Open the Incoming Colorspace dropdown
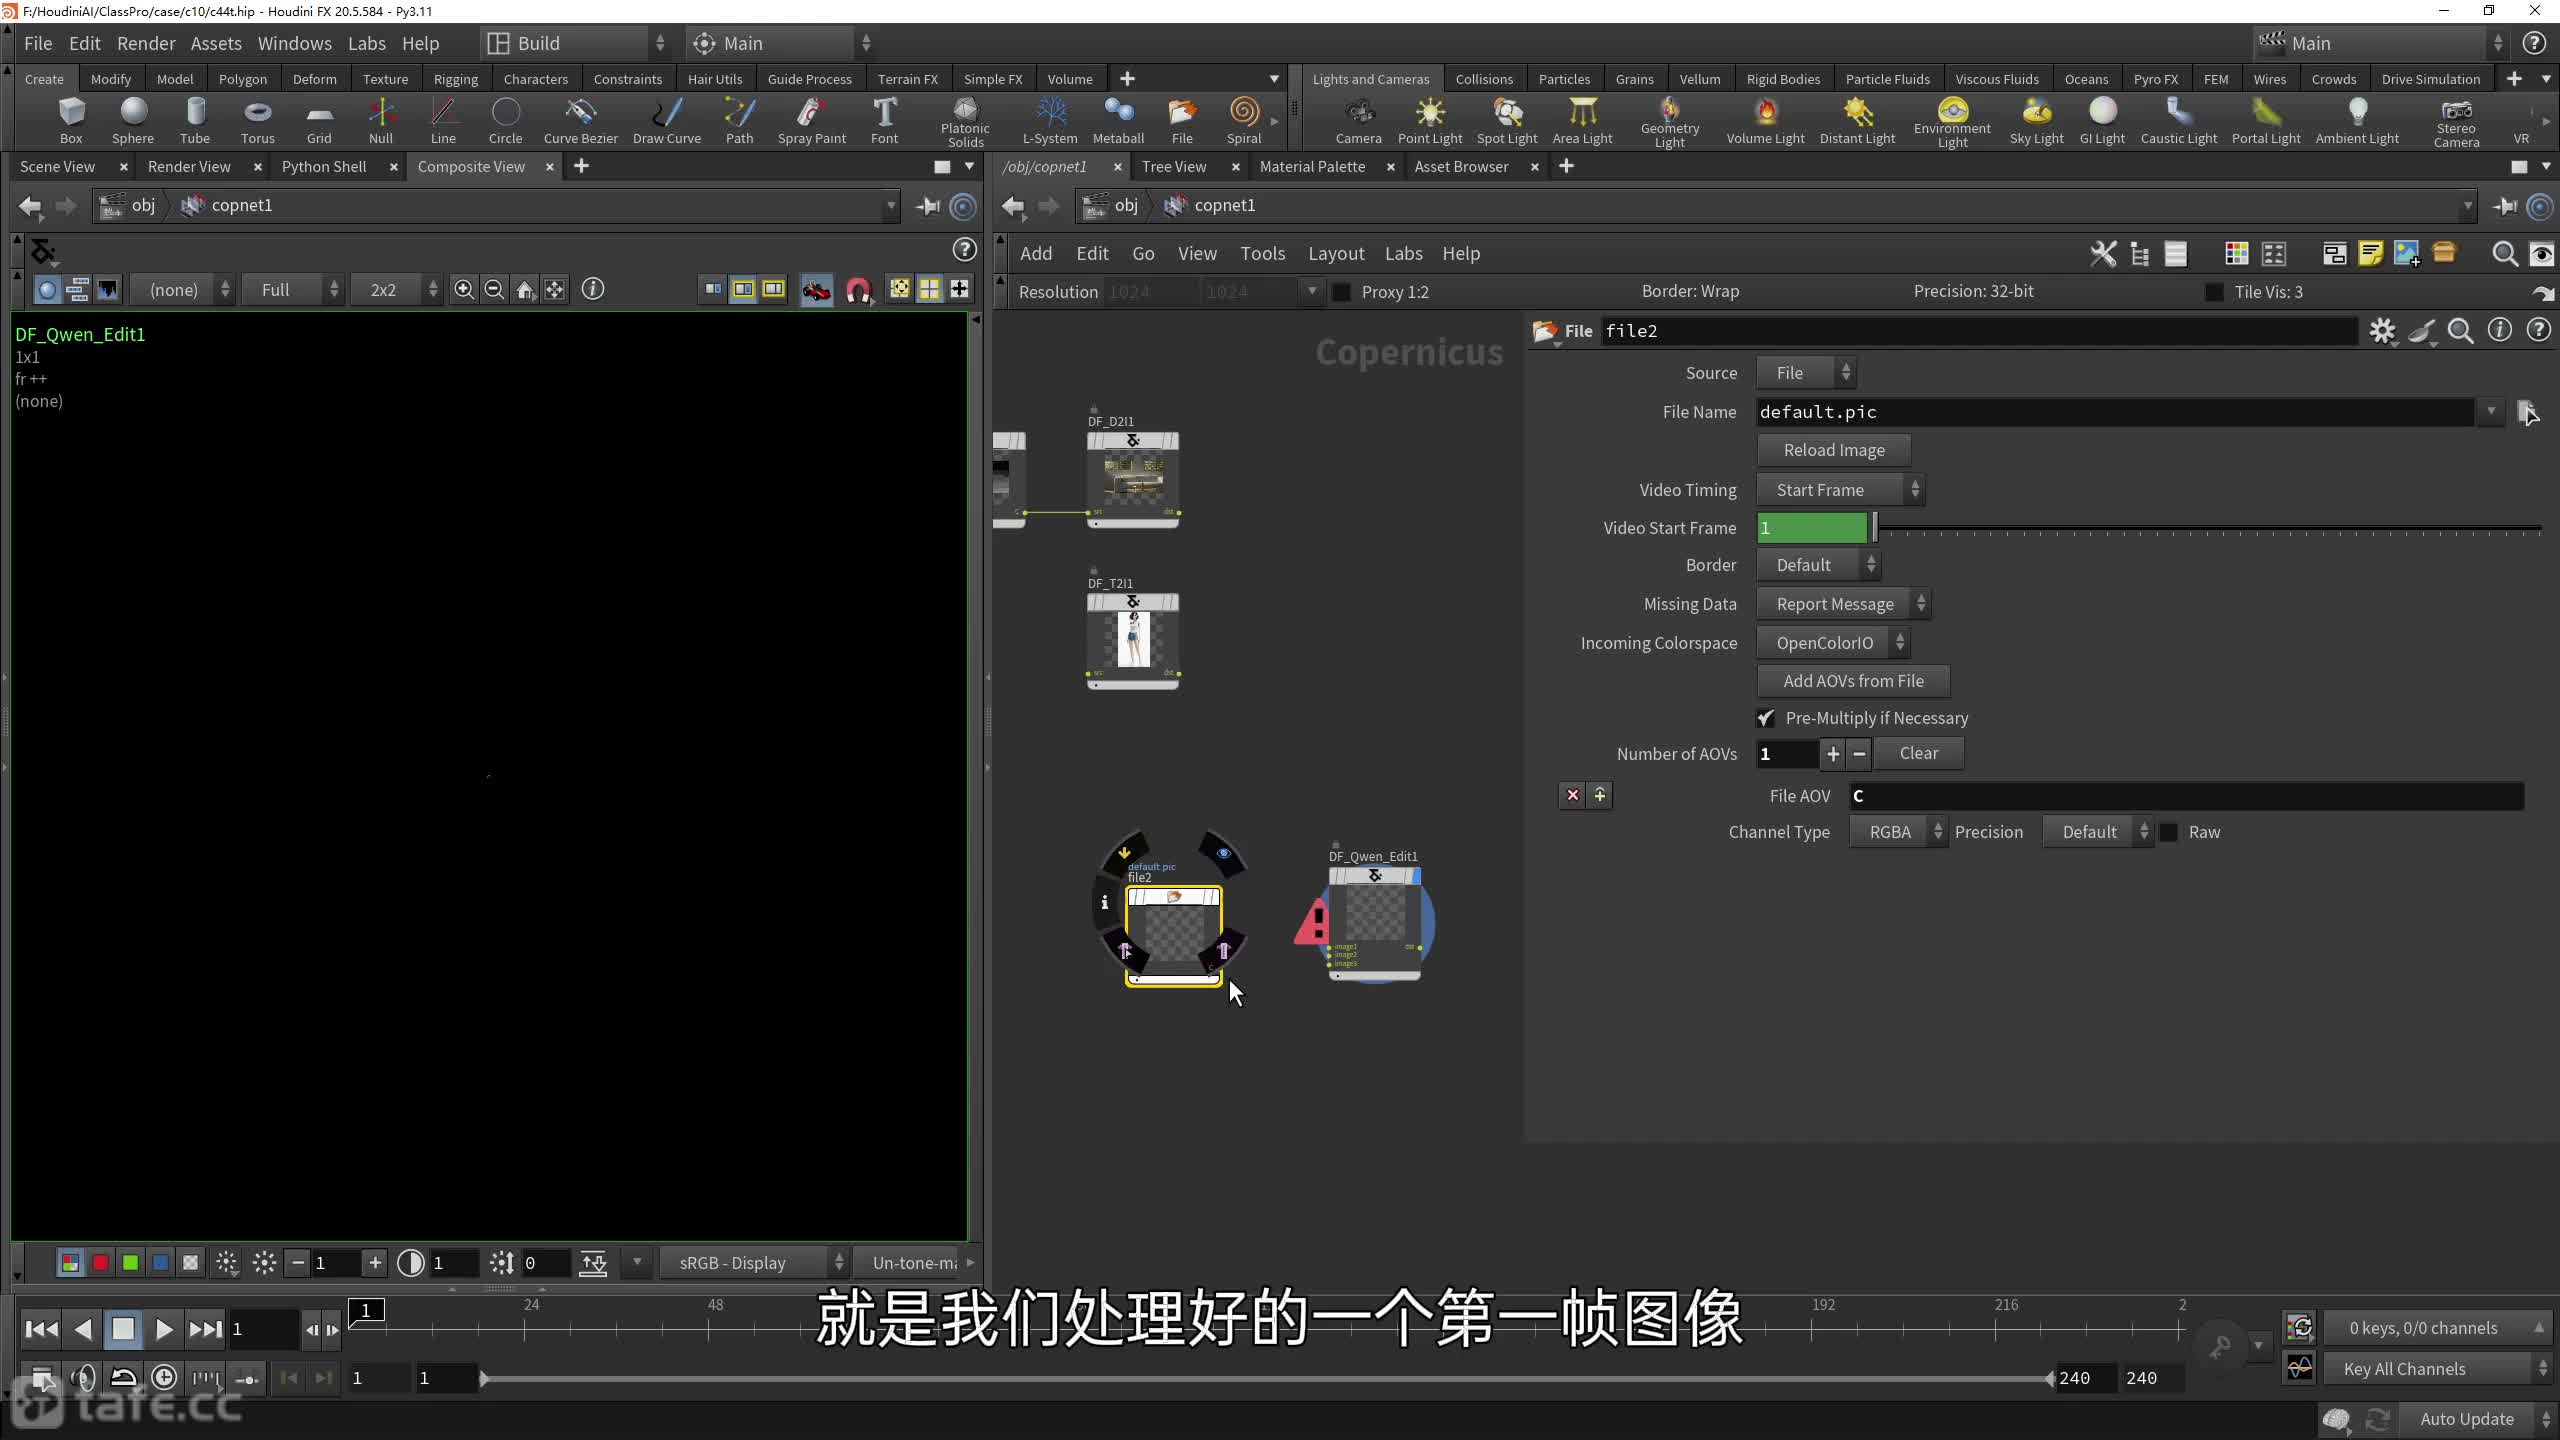 point(1833,643)
